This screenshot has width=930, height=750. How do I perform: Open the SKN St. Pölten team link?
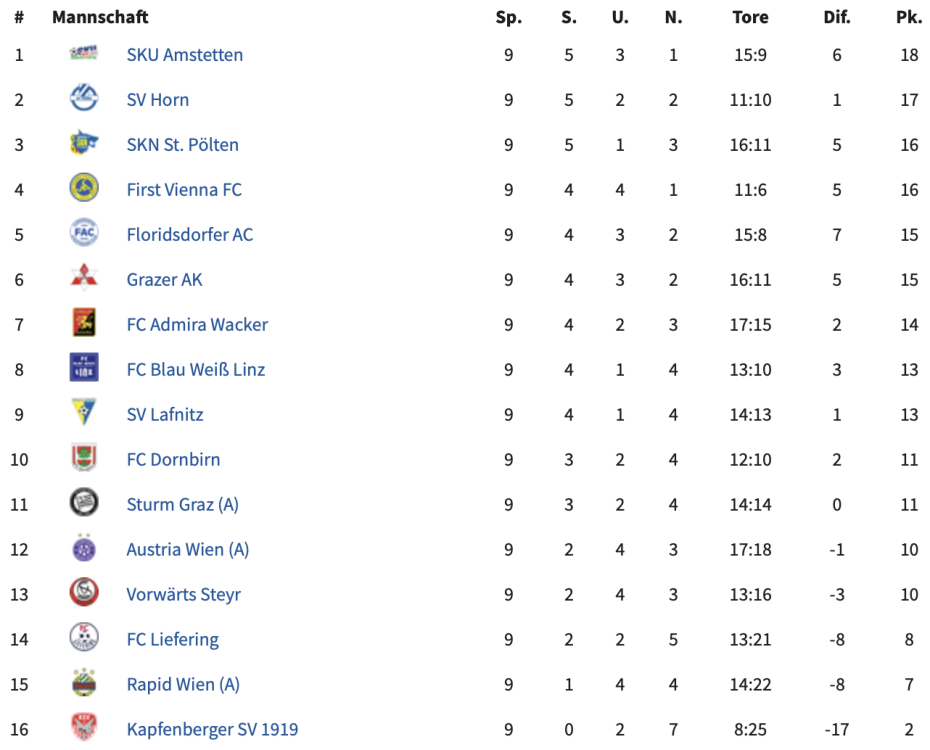pyautogui.click(x=182, y=144)
